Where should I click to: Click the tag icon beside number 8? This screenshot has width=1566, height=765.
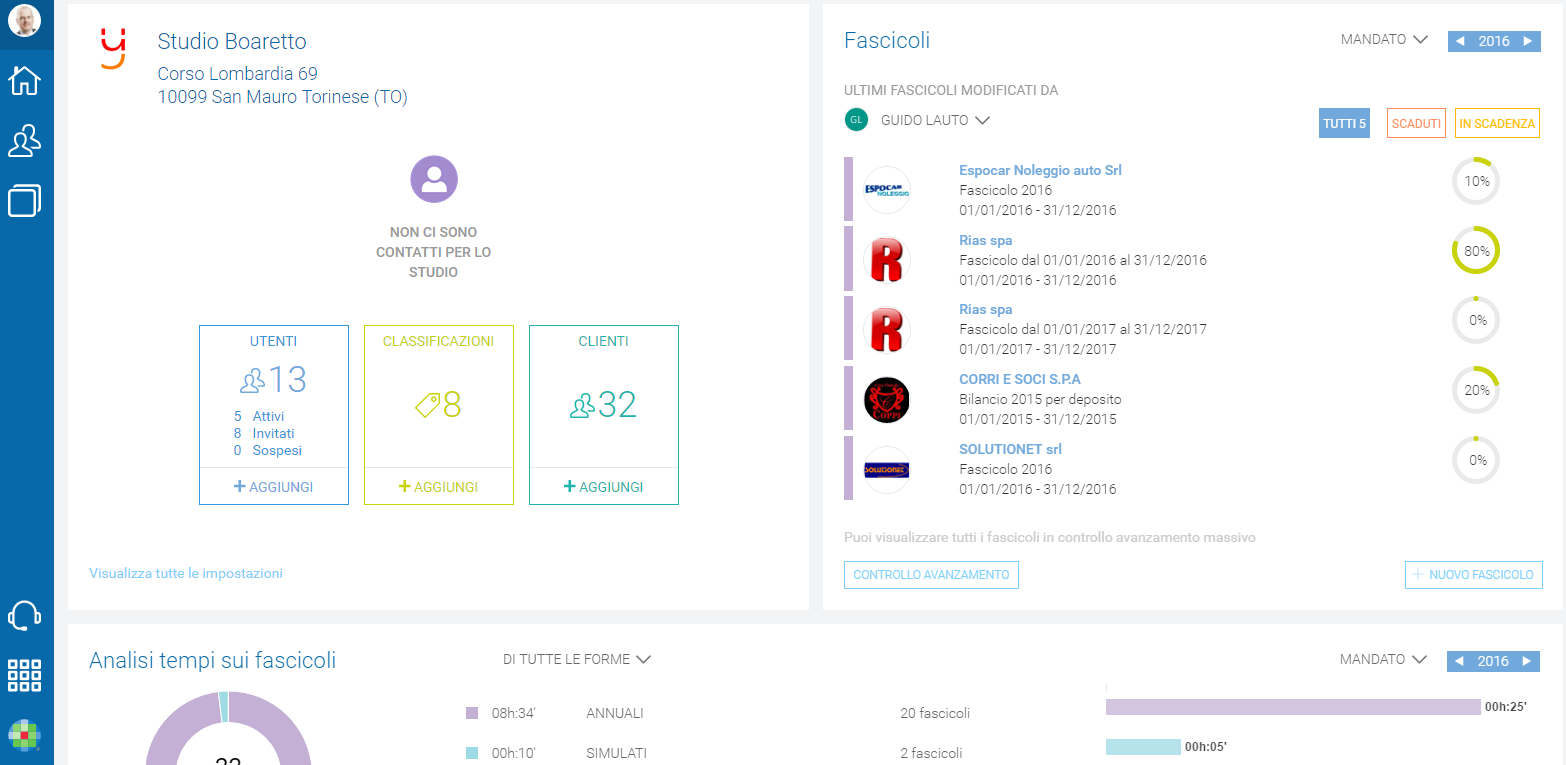point(428,405)
